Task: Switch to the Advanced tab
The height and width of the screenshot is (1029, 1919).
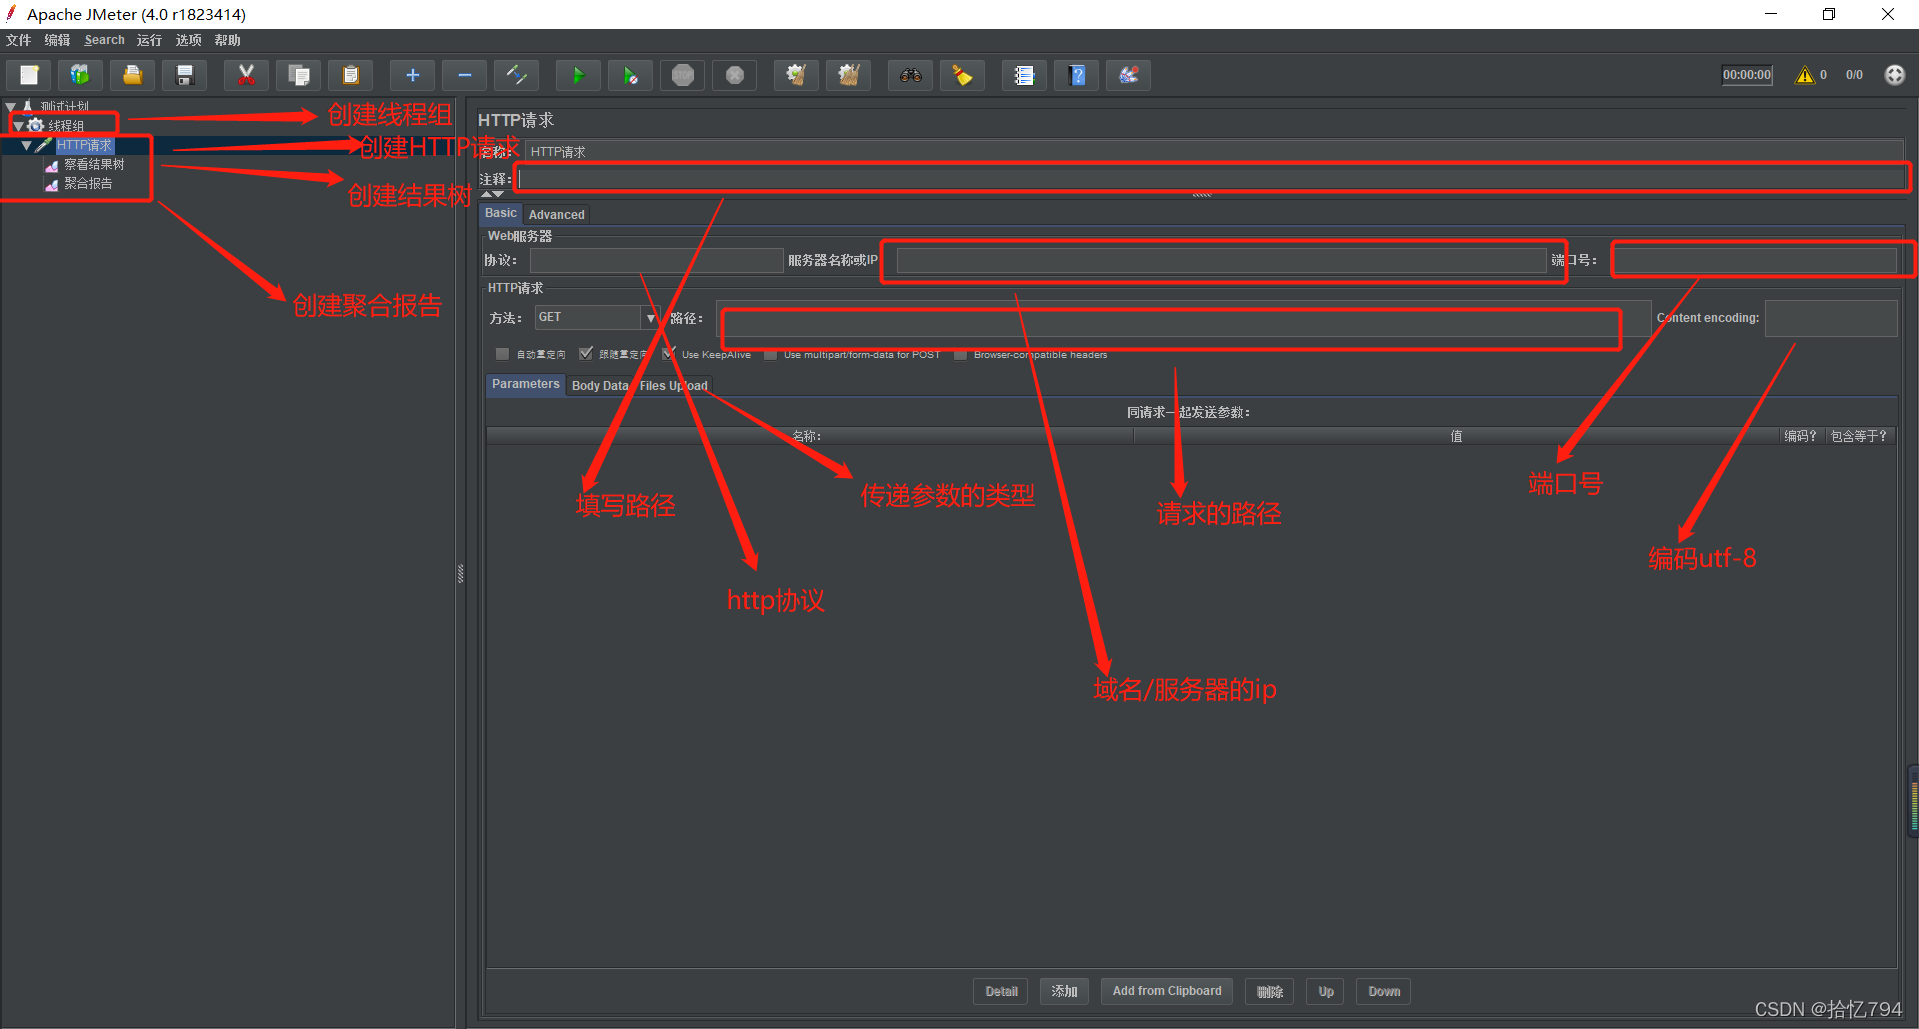Action: coord(556,214)
